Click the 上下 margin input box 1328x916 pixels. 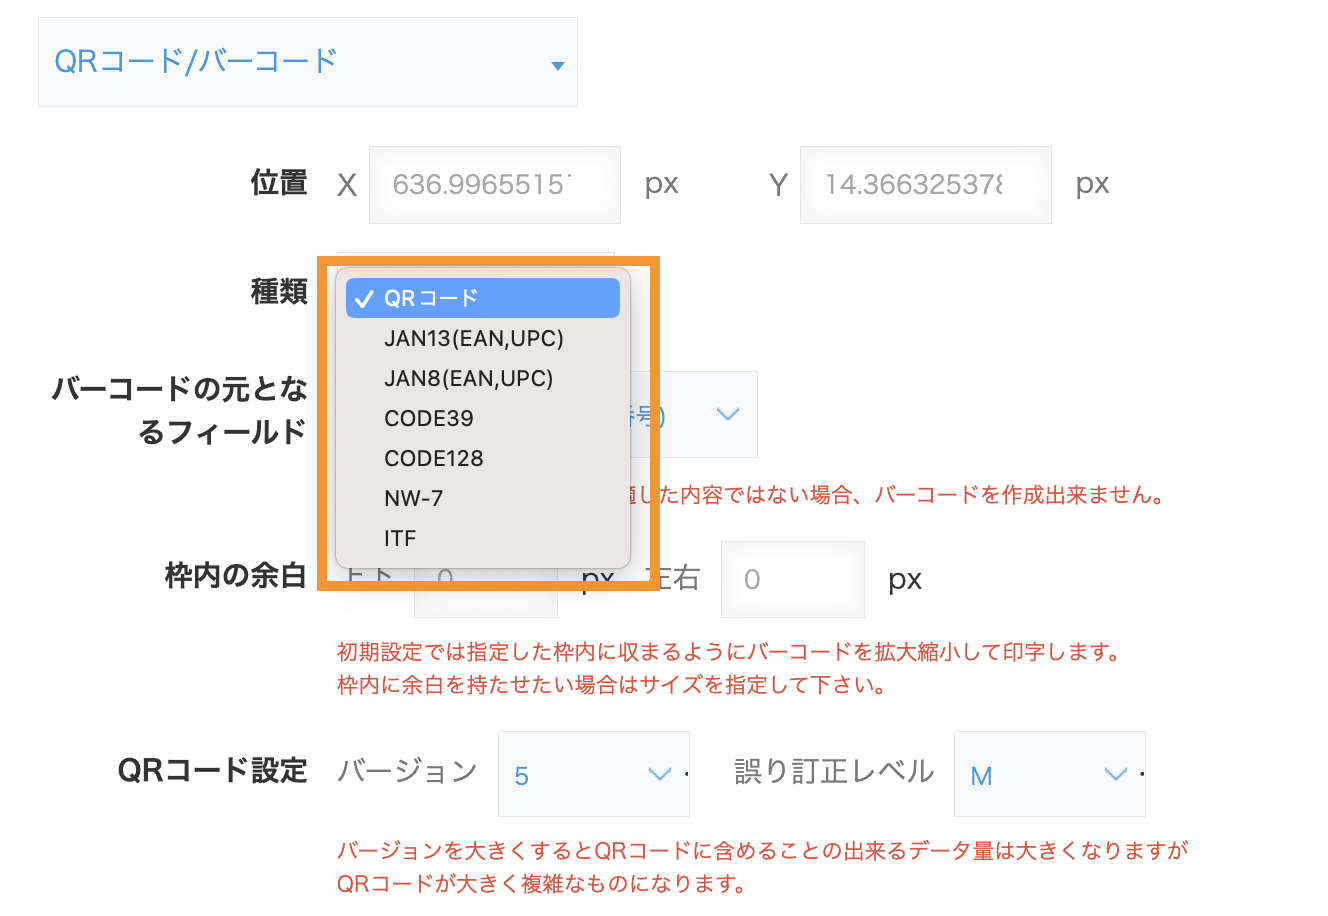point(485,579)
